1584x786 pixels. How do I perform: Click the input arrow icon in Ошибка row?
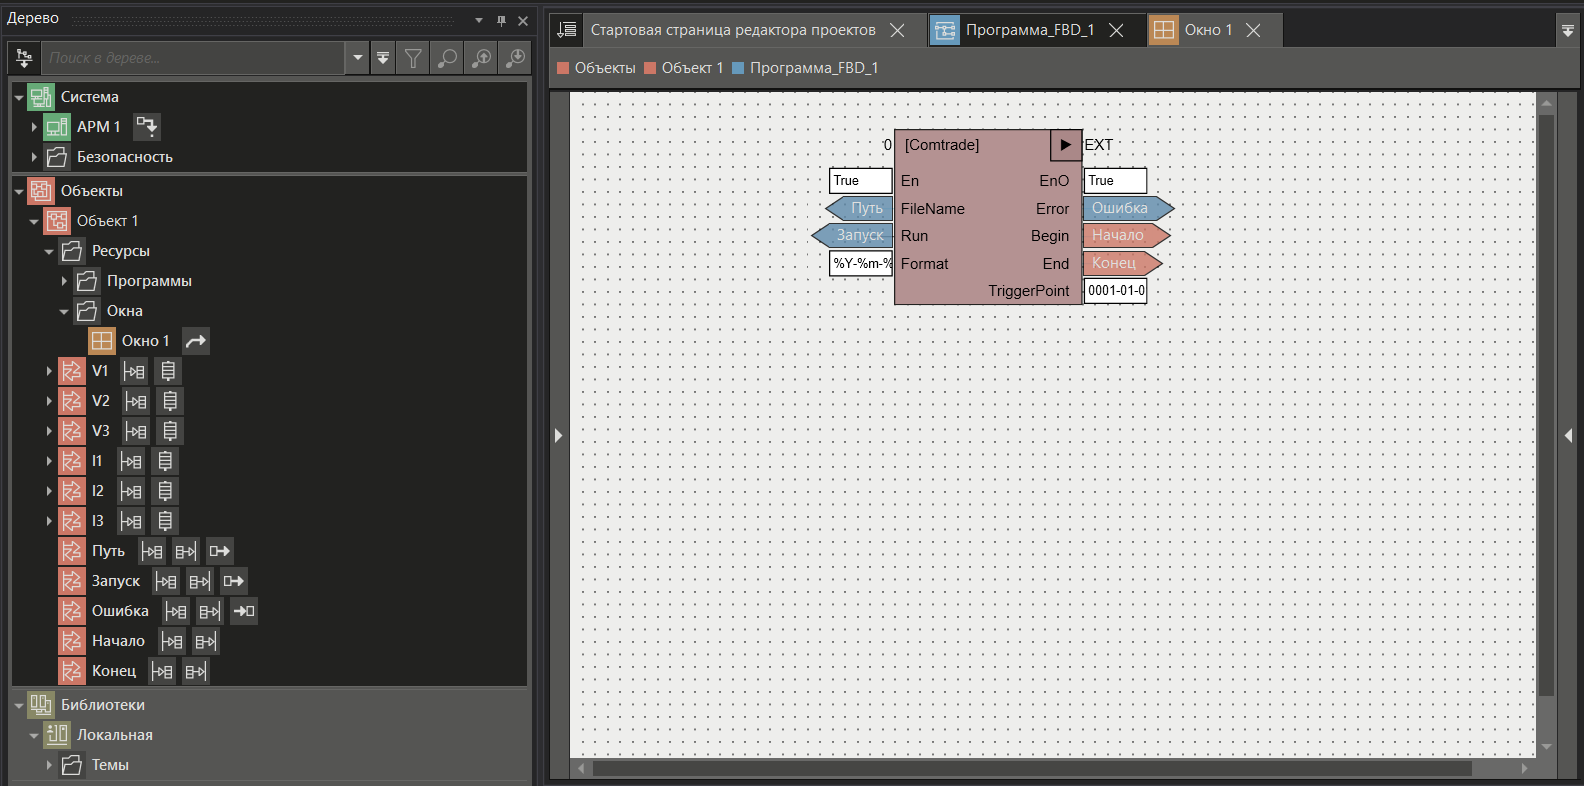pyautogui.click(x=244, y=611)
